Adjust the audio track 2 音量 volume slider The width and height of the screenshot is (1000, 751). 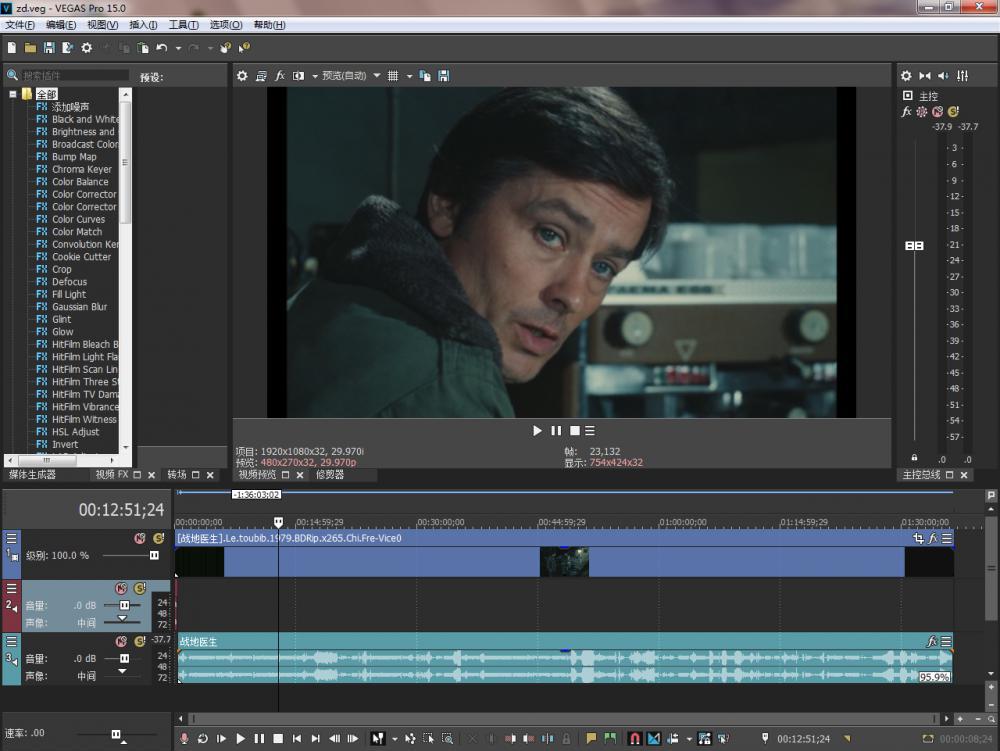point(124,605)
